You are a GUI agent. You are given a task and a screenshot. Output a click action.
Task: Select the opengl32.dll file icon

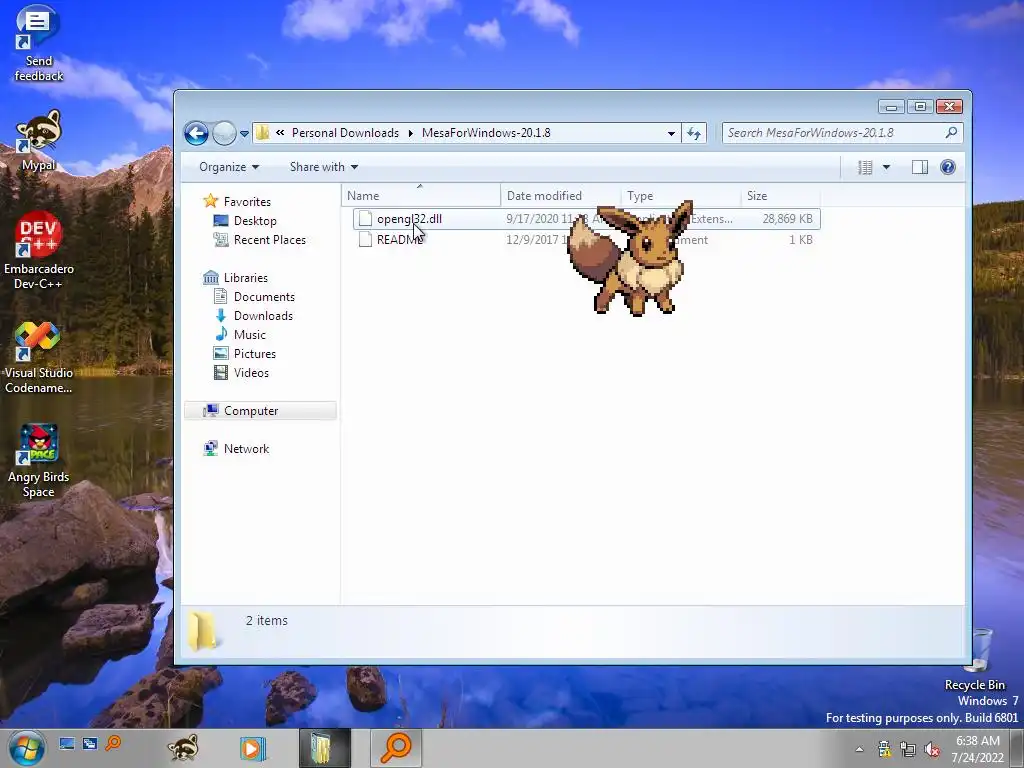coord(366,219)
